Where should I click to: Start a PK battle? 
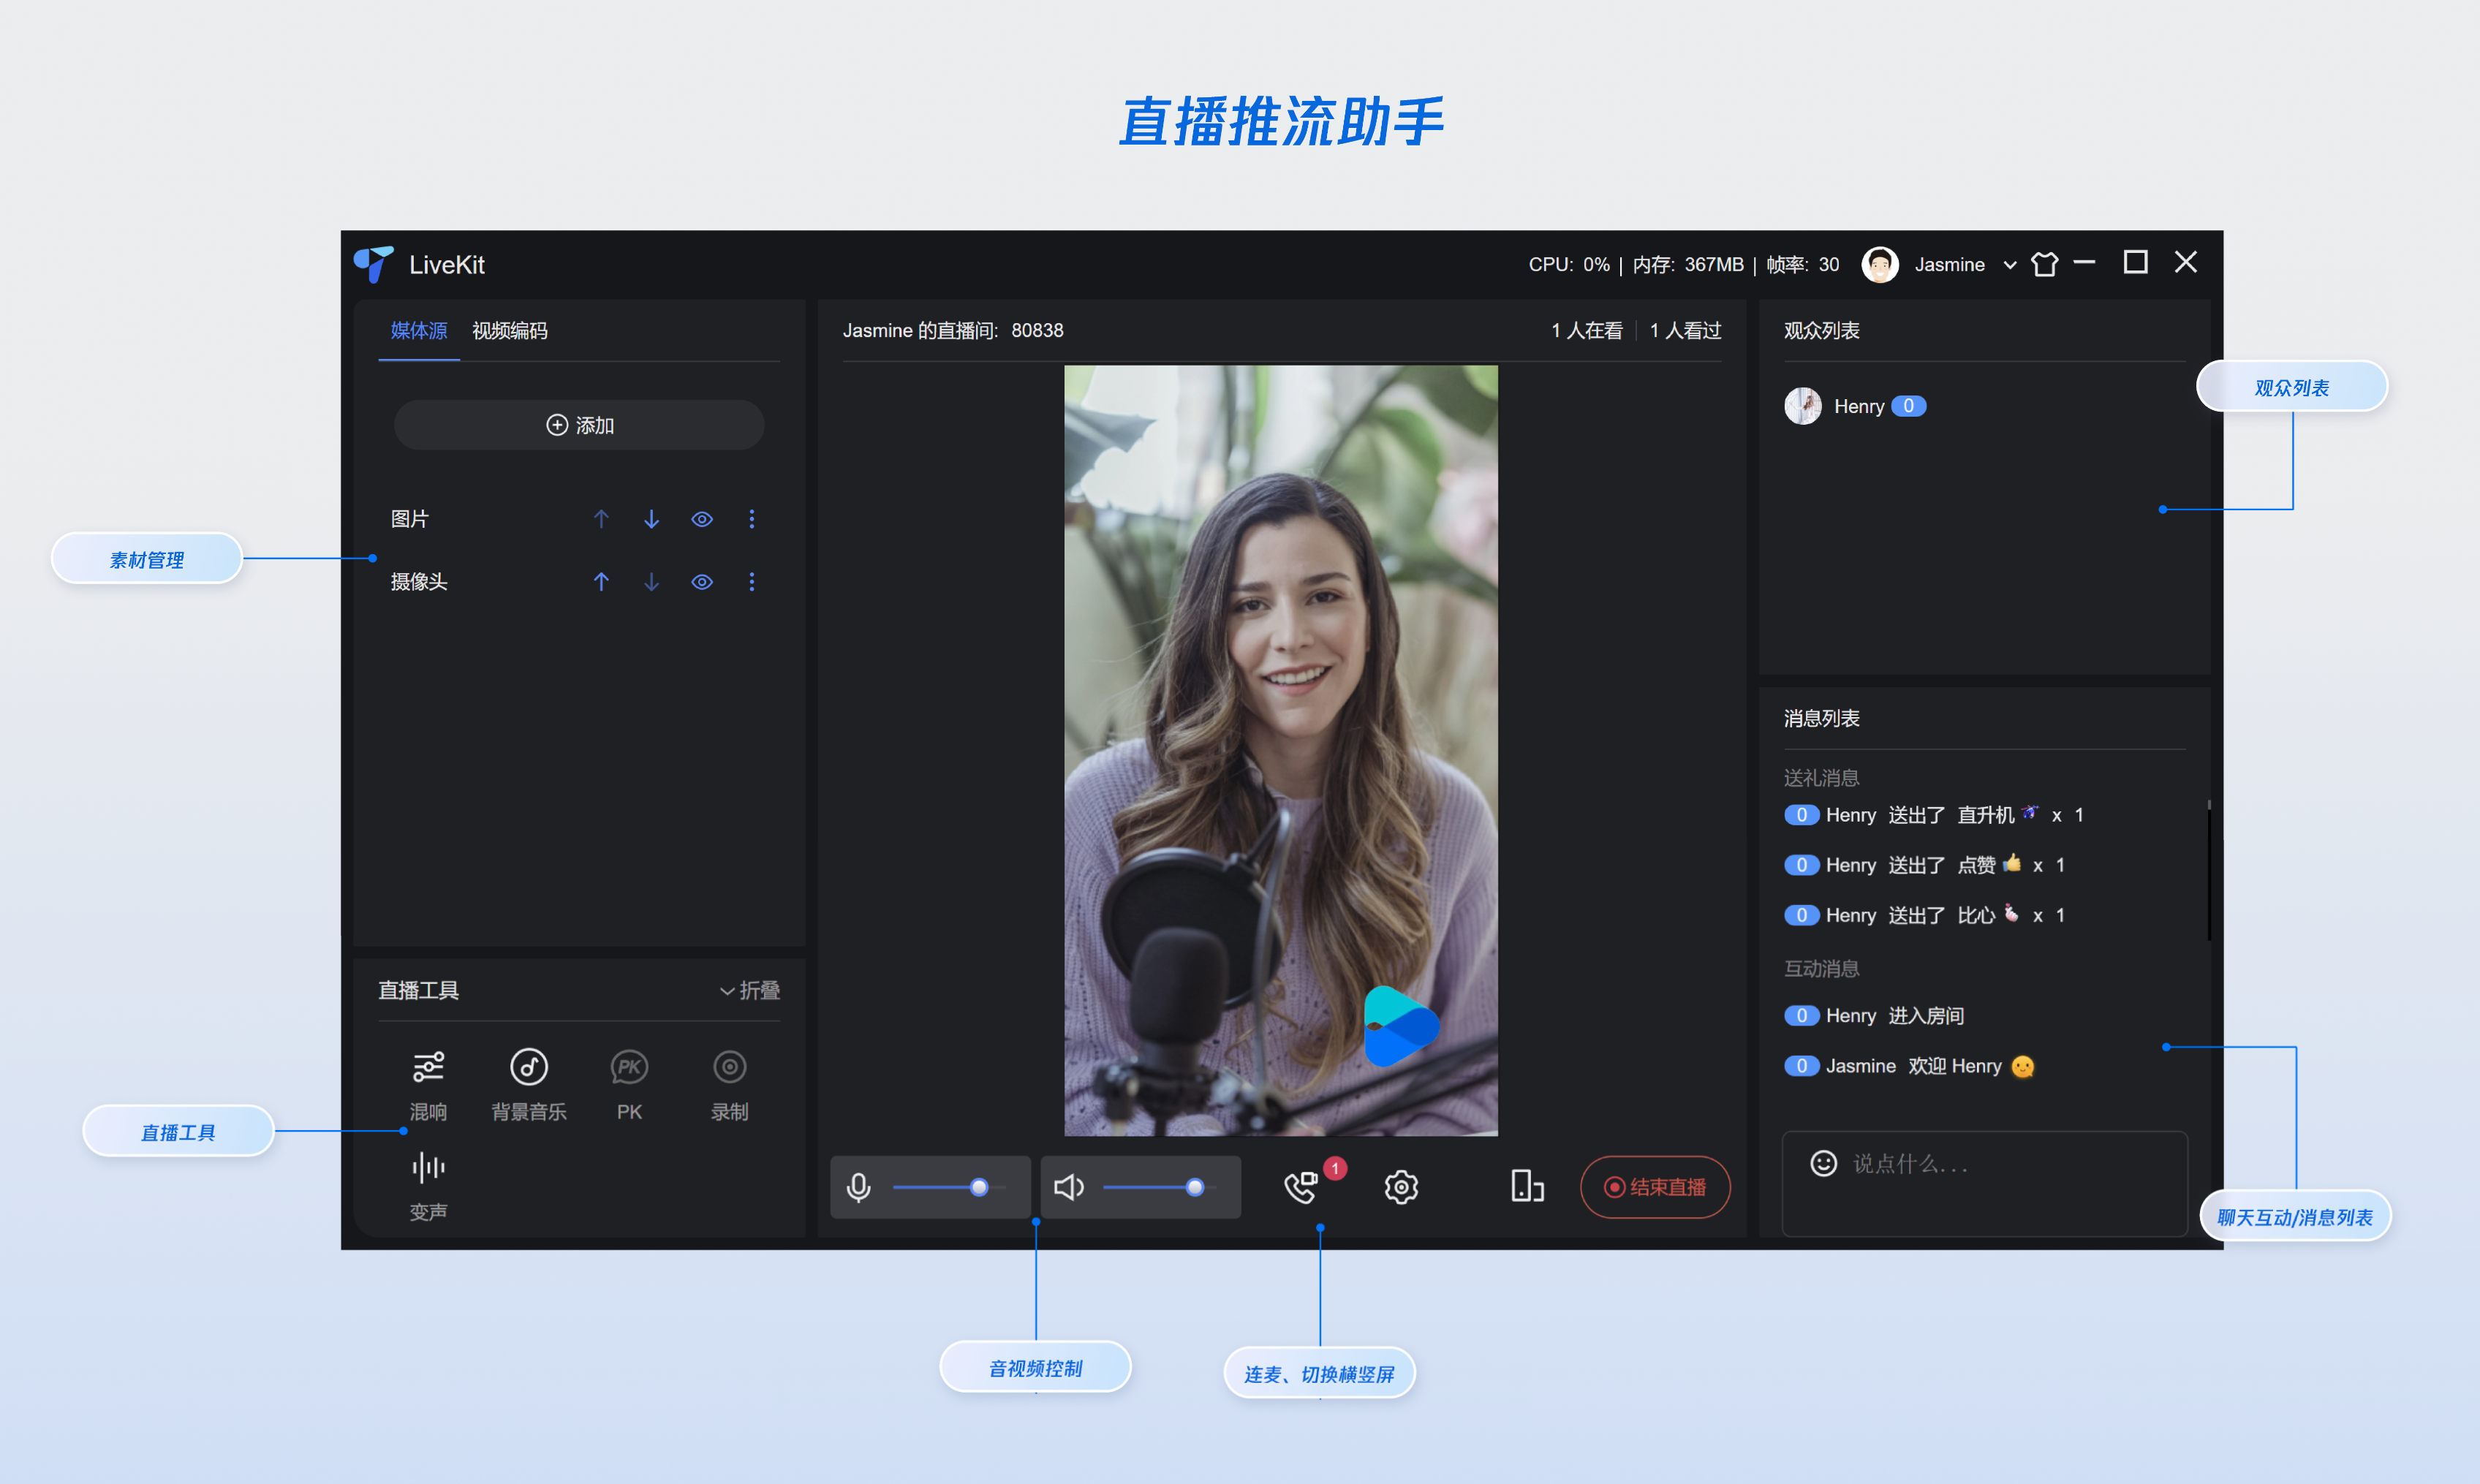629,1068
